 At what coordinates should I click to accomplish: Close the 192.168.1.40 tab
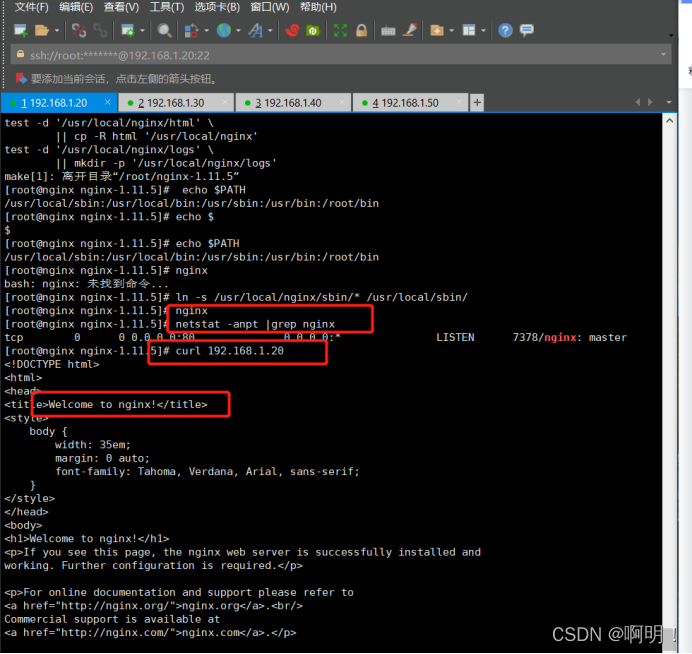(x=342, y=102)
